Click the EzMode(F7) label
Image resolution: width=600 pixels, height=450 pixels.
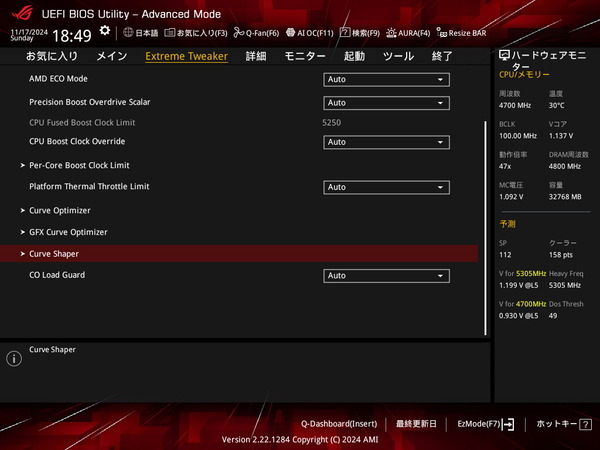479,424
